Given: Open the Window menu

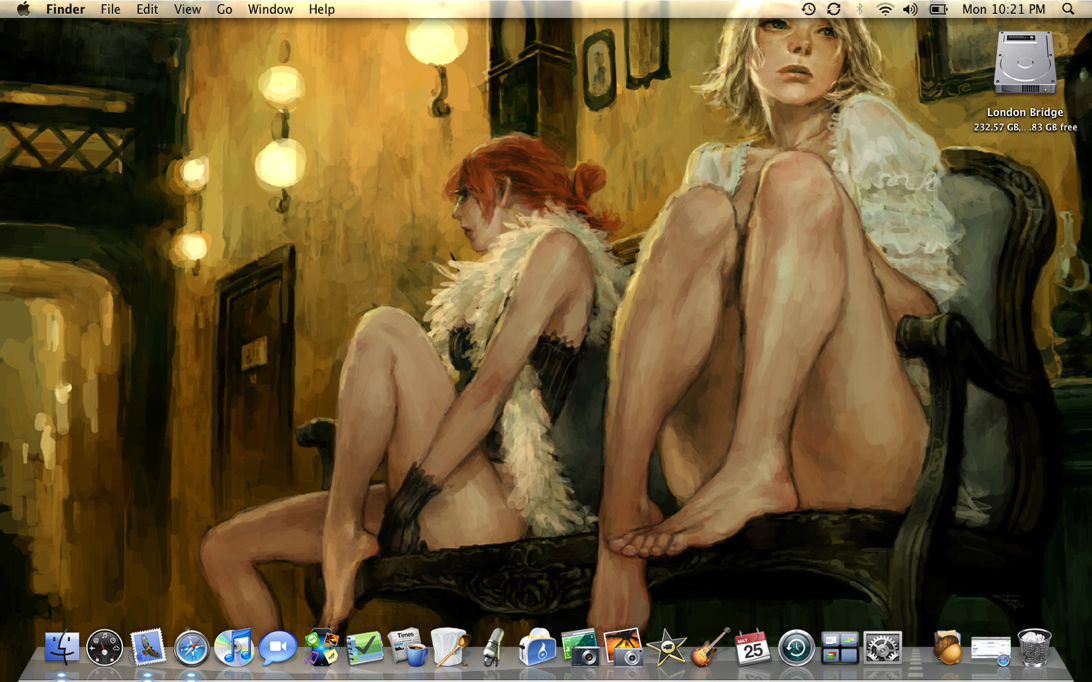Looking at the screenshot, I should coord(270,9).
